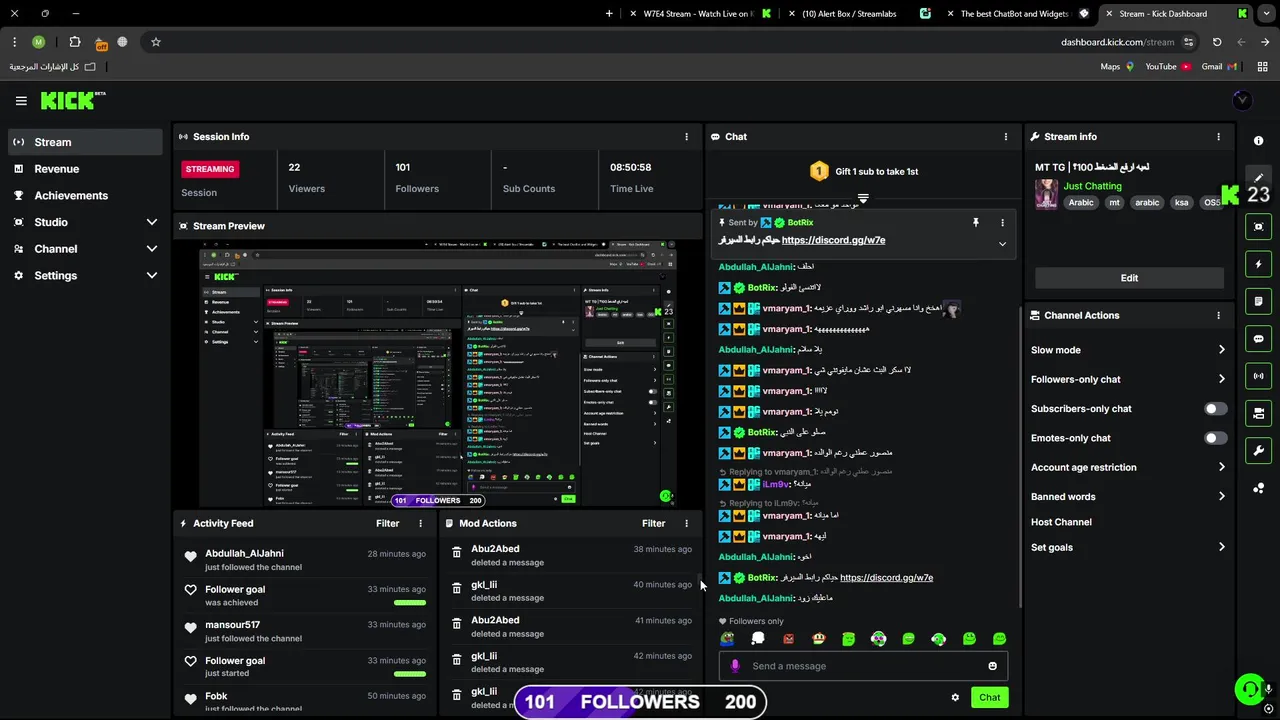1280x720 pixels.
Task: Go to Revenue in the sidebar
Action: pyautogui.click(x=85, y=169)
